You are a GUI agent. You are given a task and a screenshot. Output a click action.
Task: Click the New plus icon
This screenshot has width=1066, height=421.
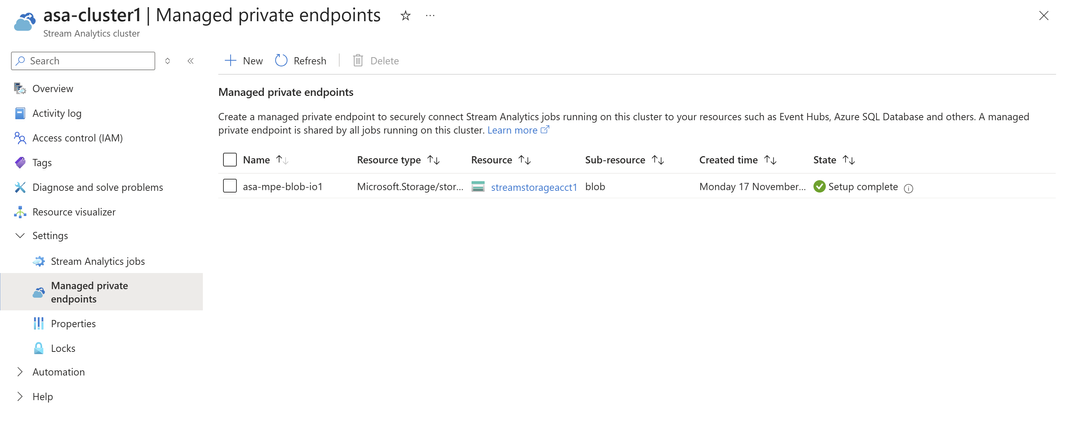230,61
